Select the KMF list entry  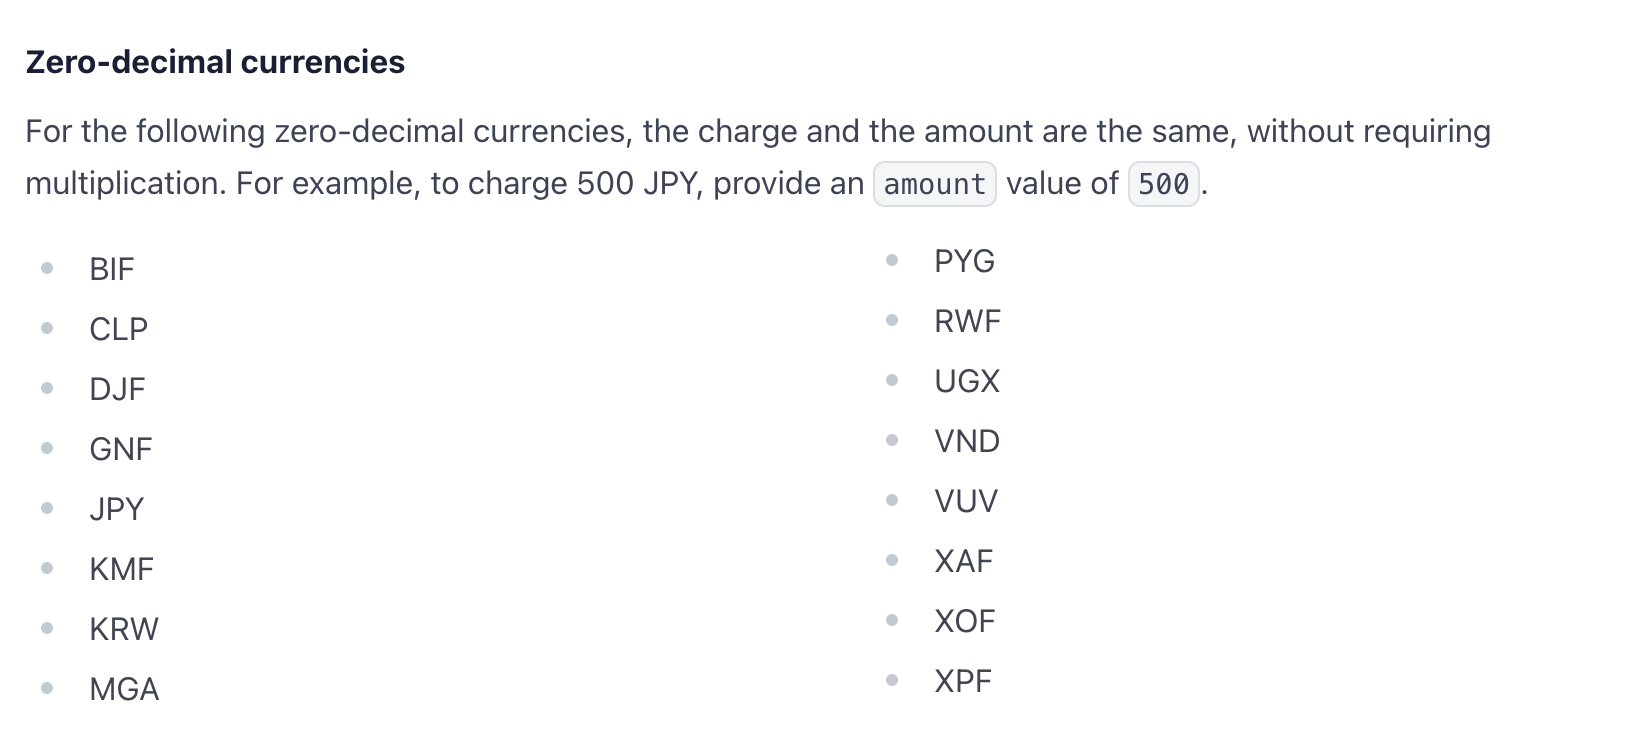(x=121, y=569)
